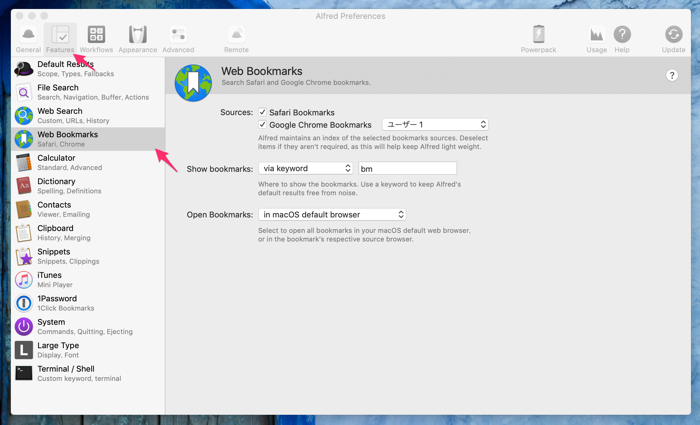Screen dimensions: 700x425
Task: Select the Advanced preferences icon
Action: coord(178,38)
